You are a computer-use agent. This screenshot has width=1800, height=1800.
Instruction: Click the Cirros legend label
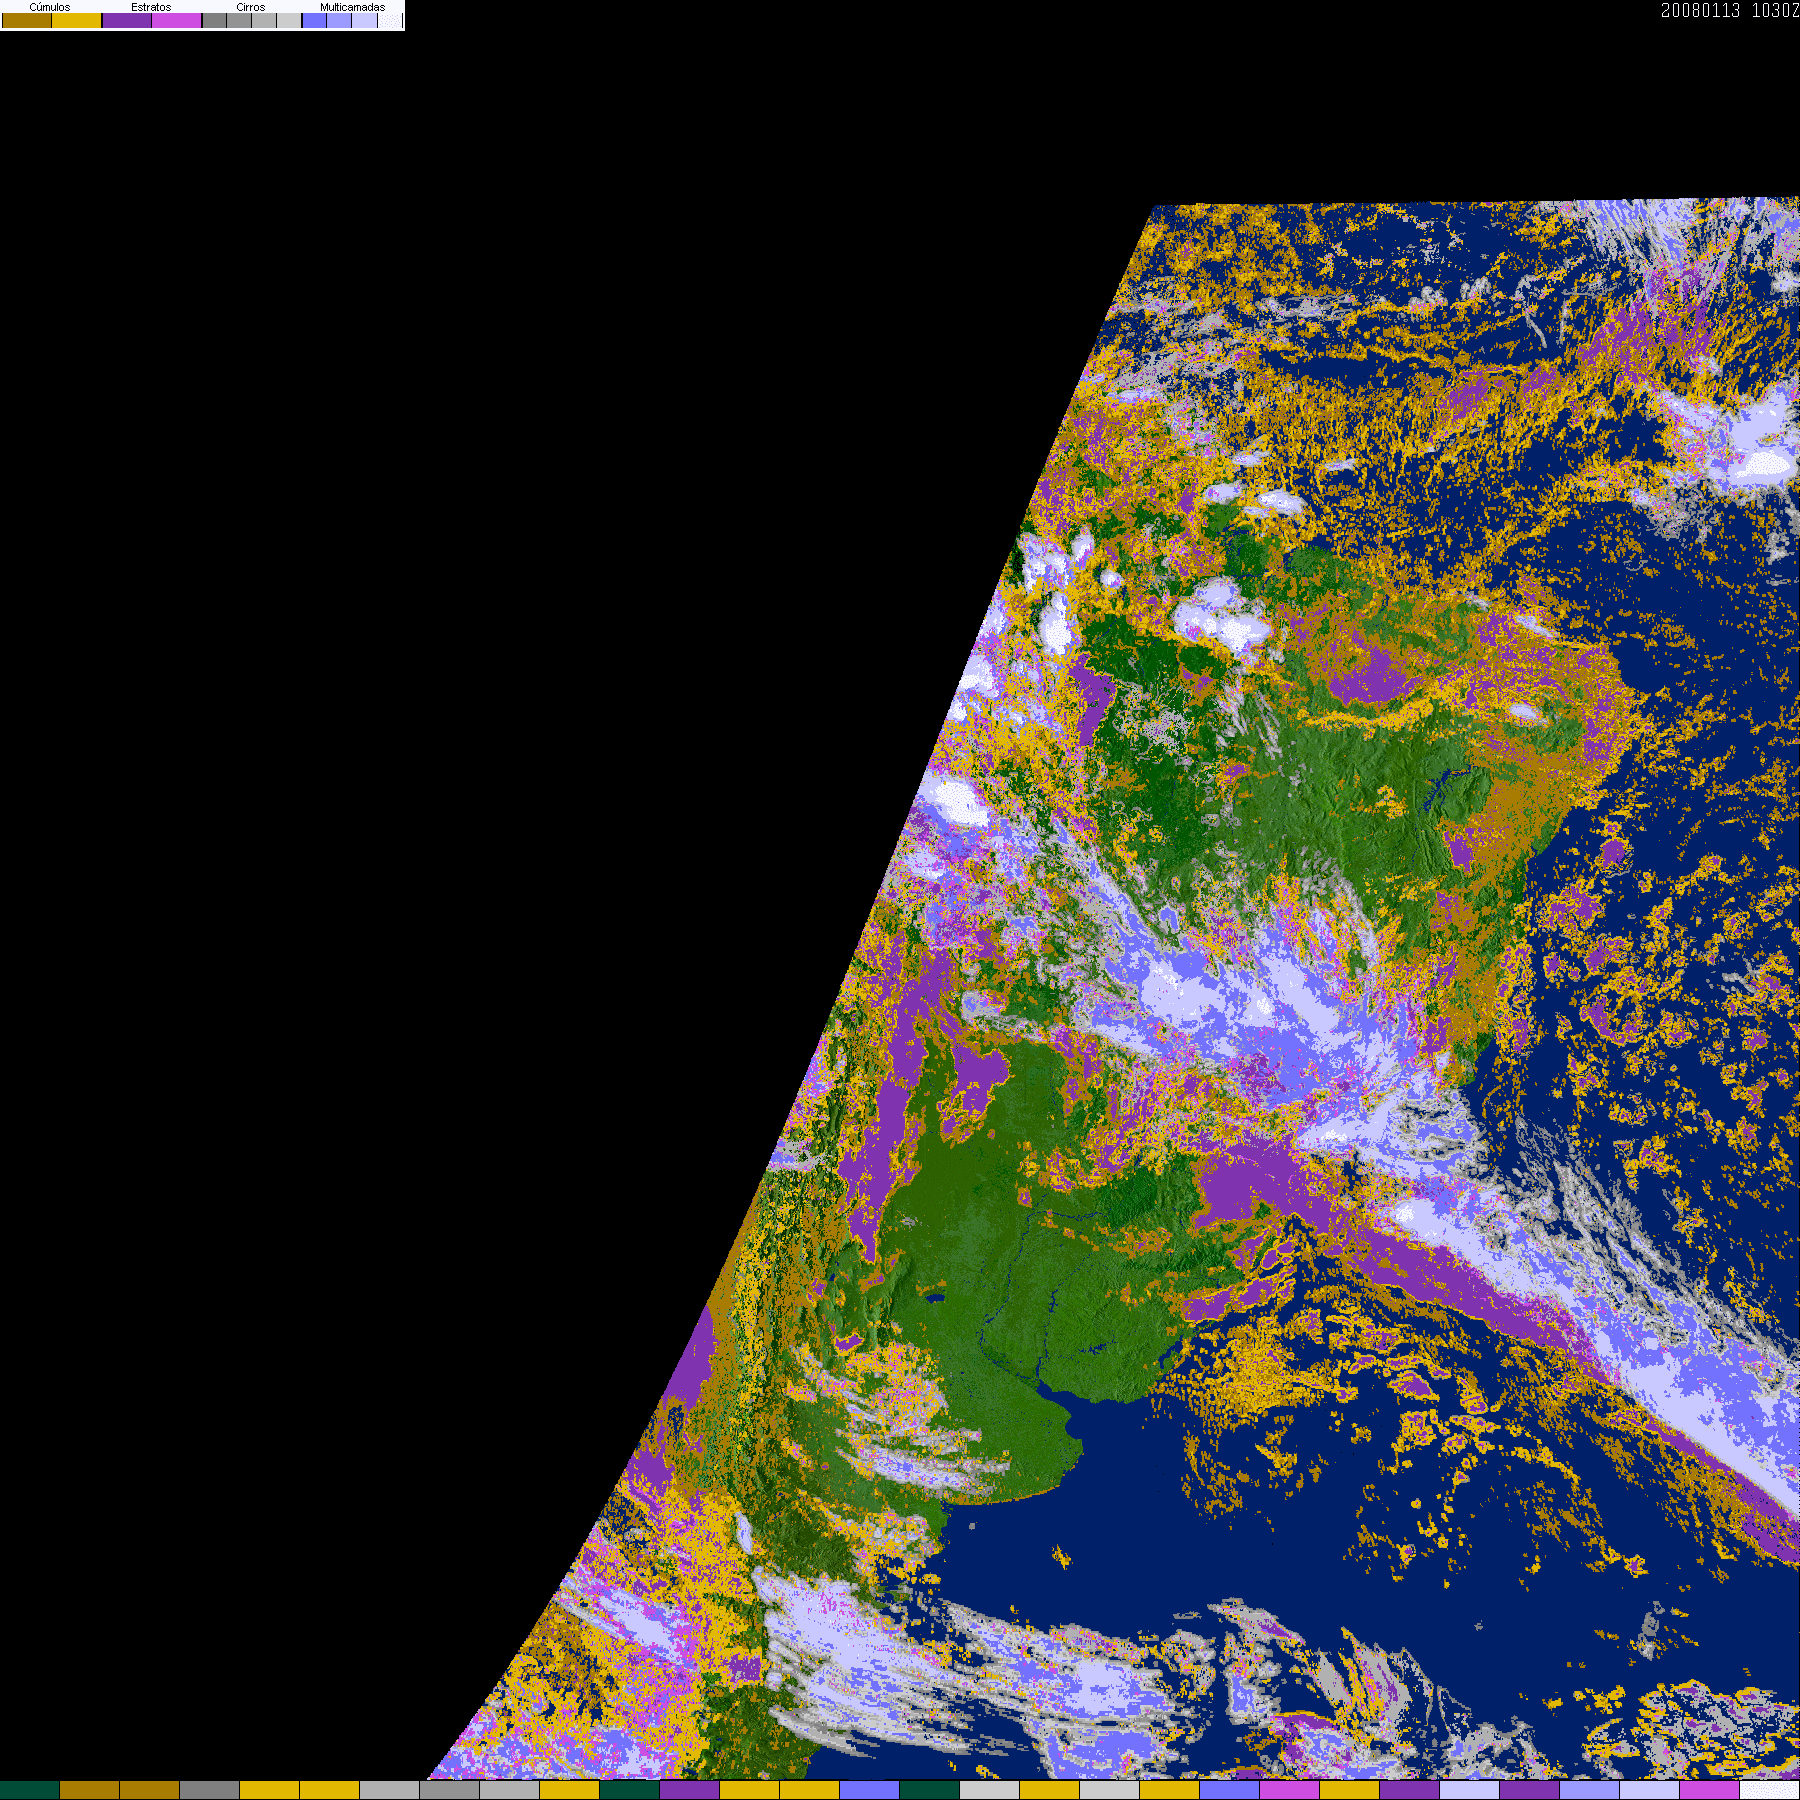tap(251, 7)
